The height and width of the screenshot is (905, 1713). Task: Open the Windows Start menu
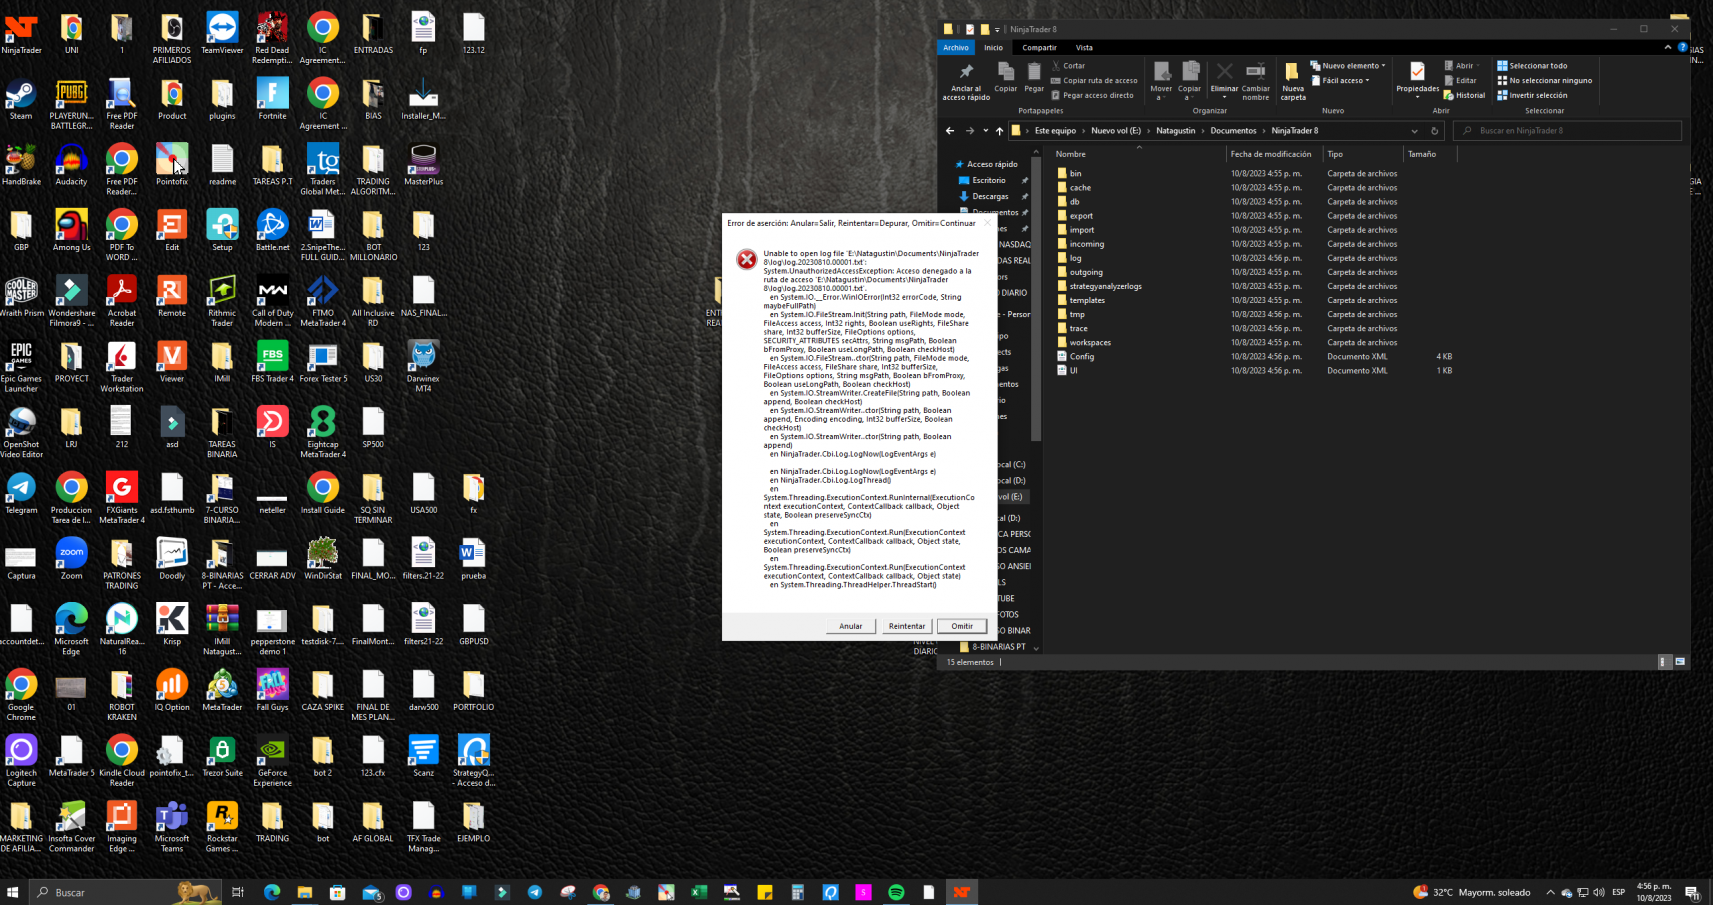(x=13, y=892)
